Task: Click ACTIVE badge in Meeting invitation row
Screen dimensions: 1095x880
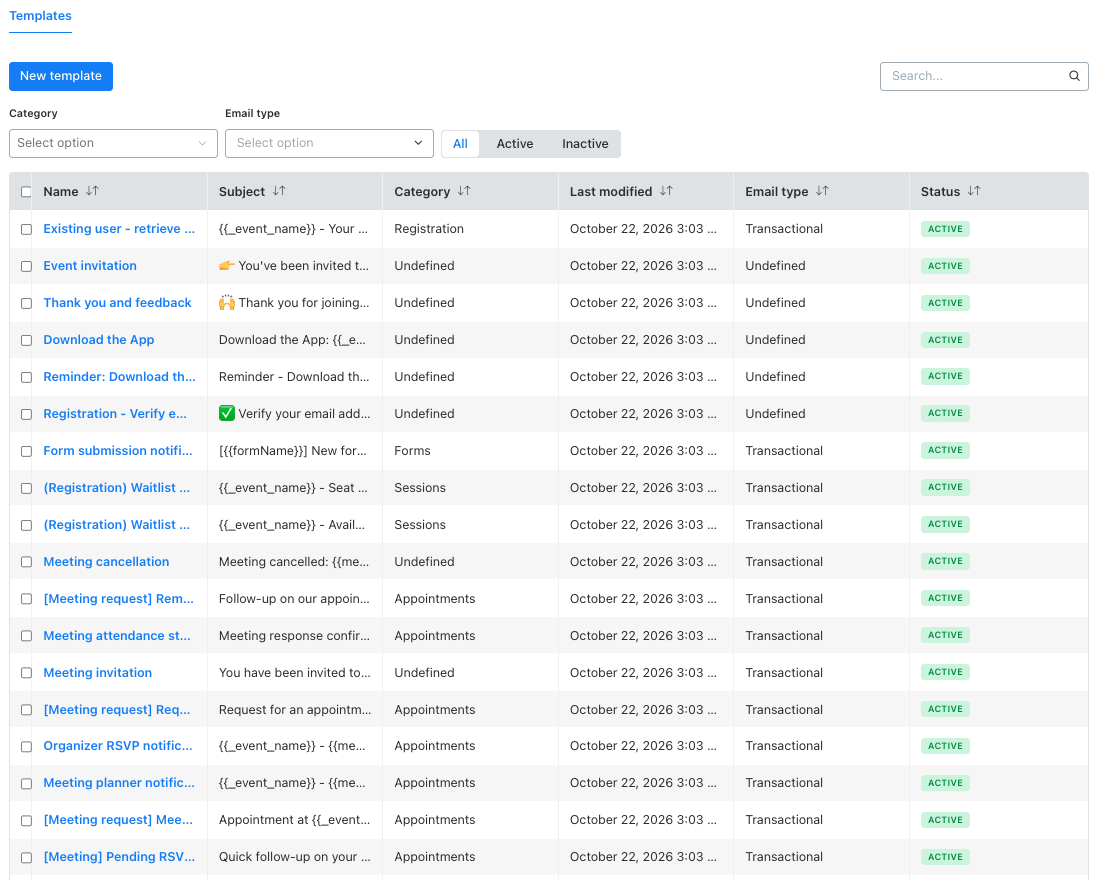Action: click(x=945, y=673)
